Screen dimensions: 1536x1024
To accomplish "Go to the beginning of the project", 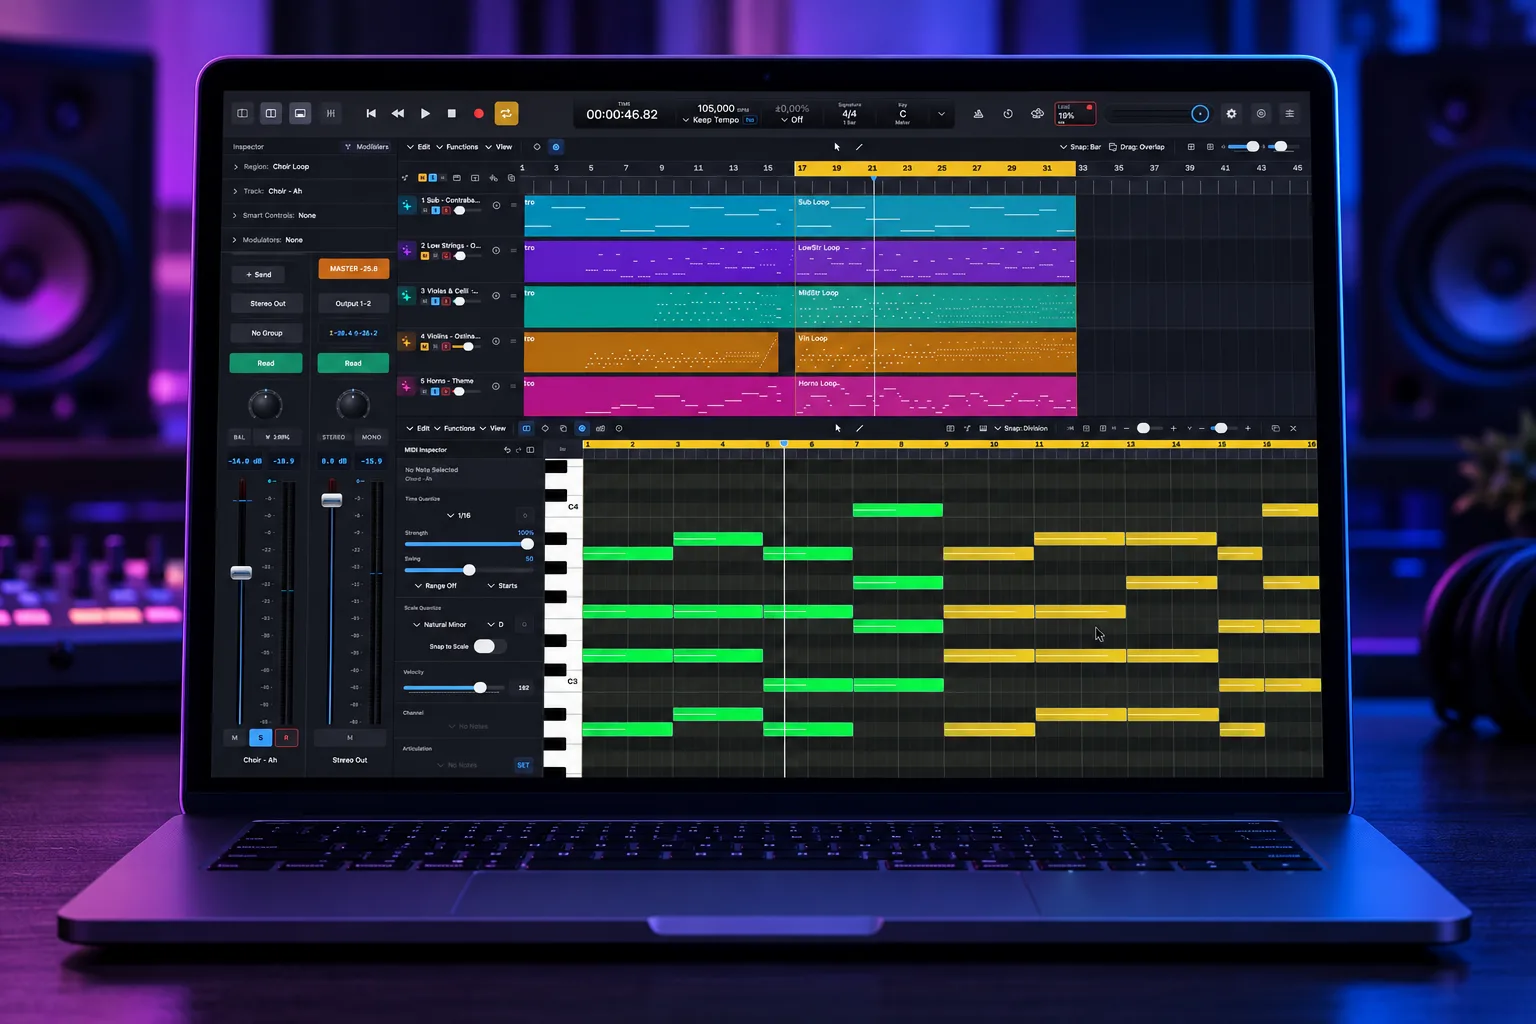I will coord(371,114).
